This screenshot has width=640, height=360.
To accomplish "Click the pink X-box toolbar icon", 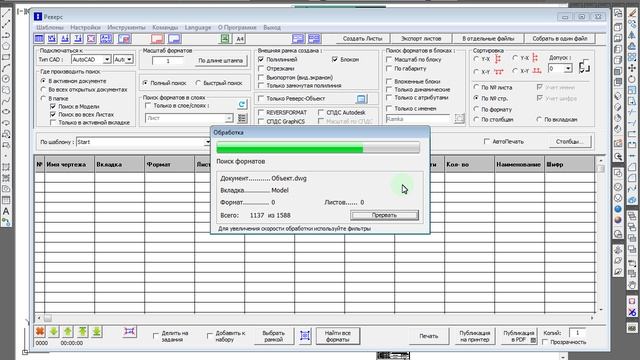I will click(x=91, y=39).
